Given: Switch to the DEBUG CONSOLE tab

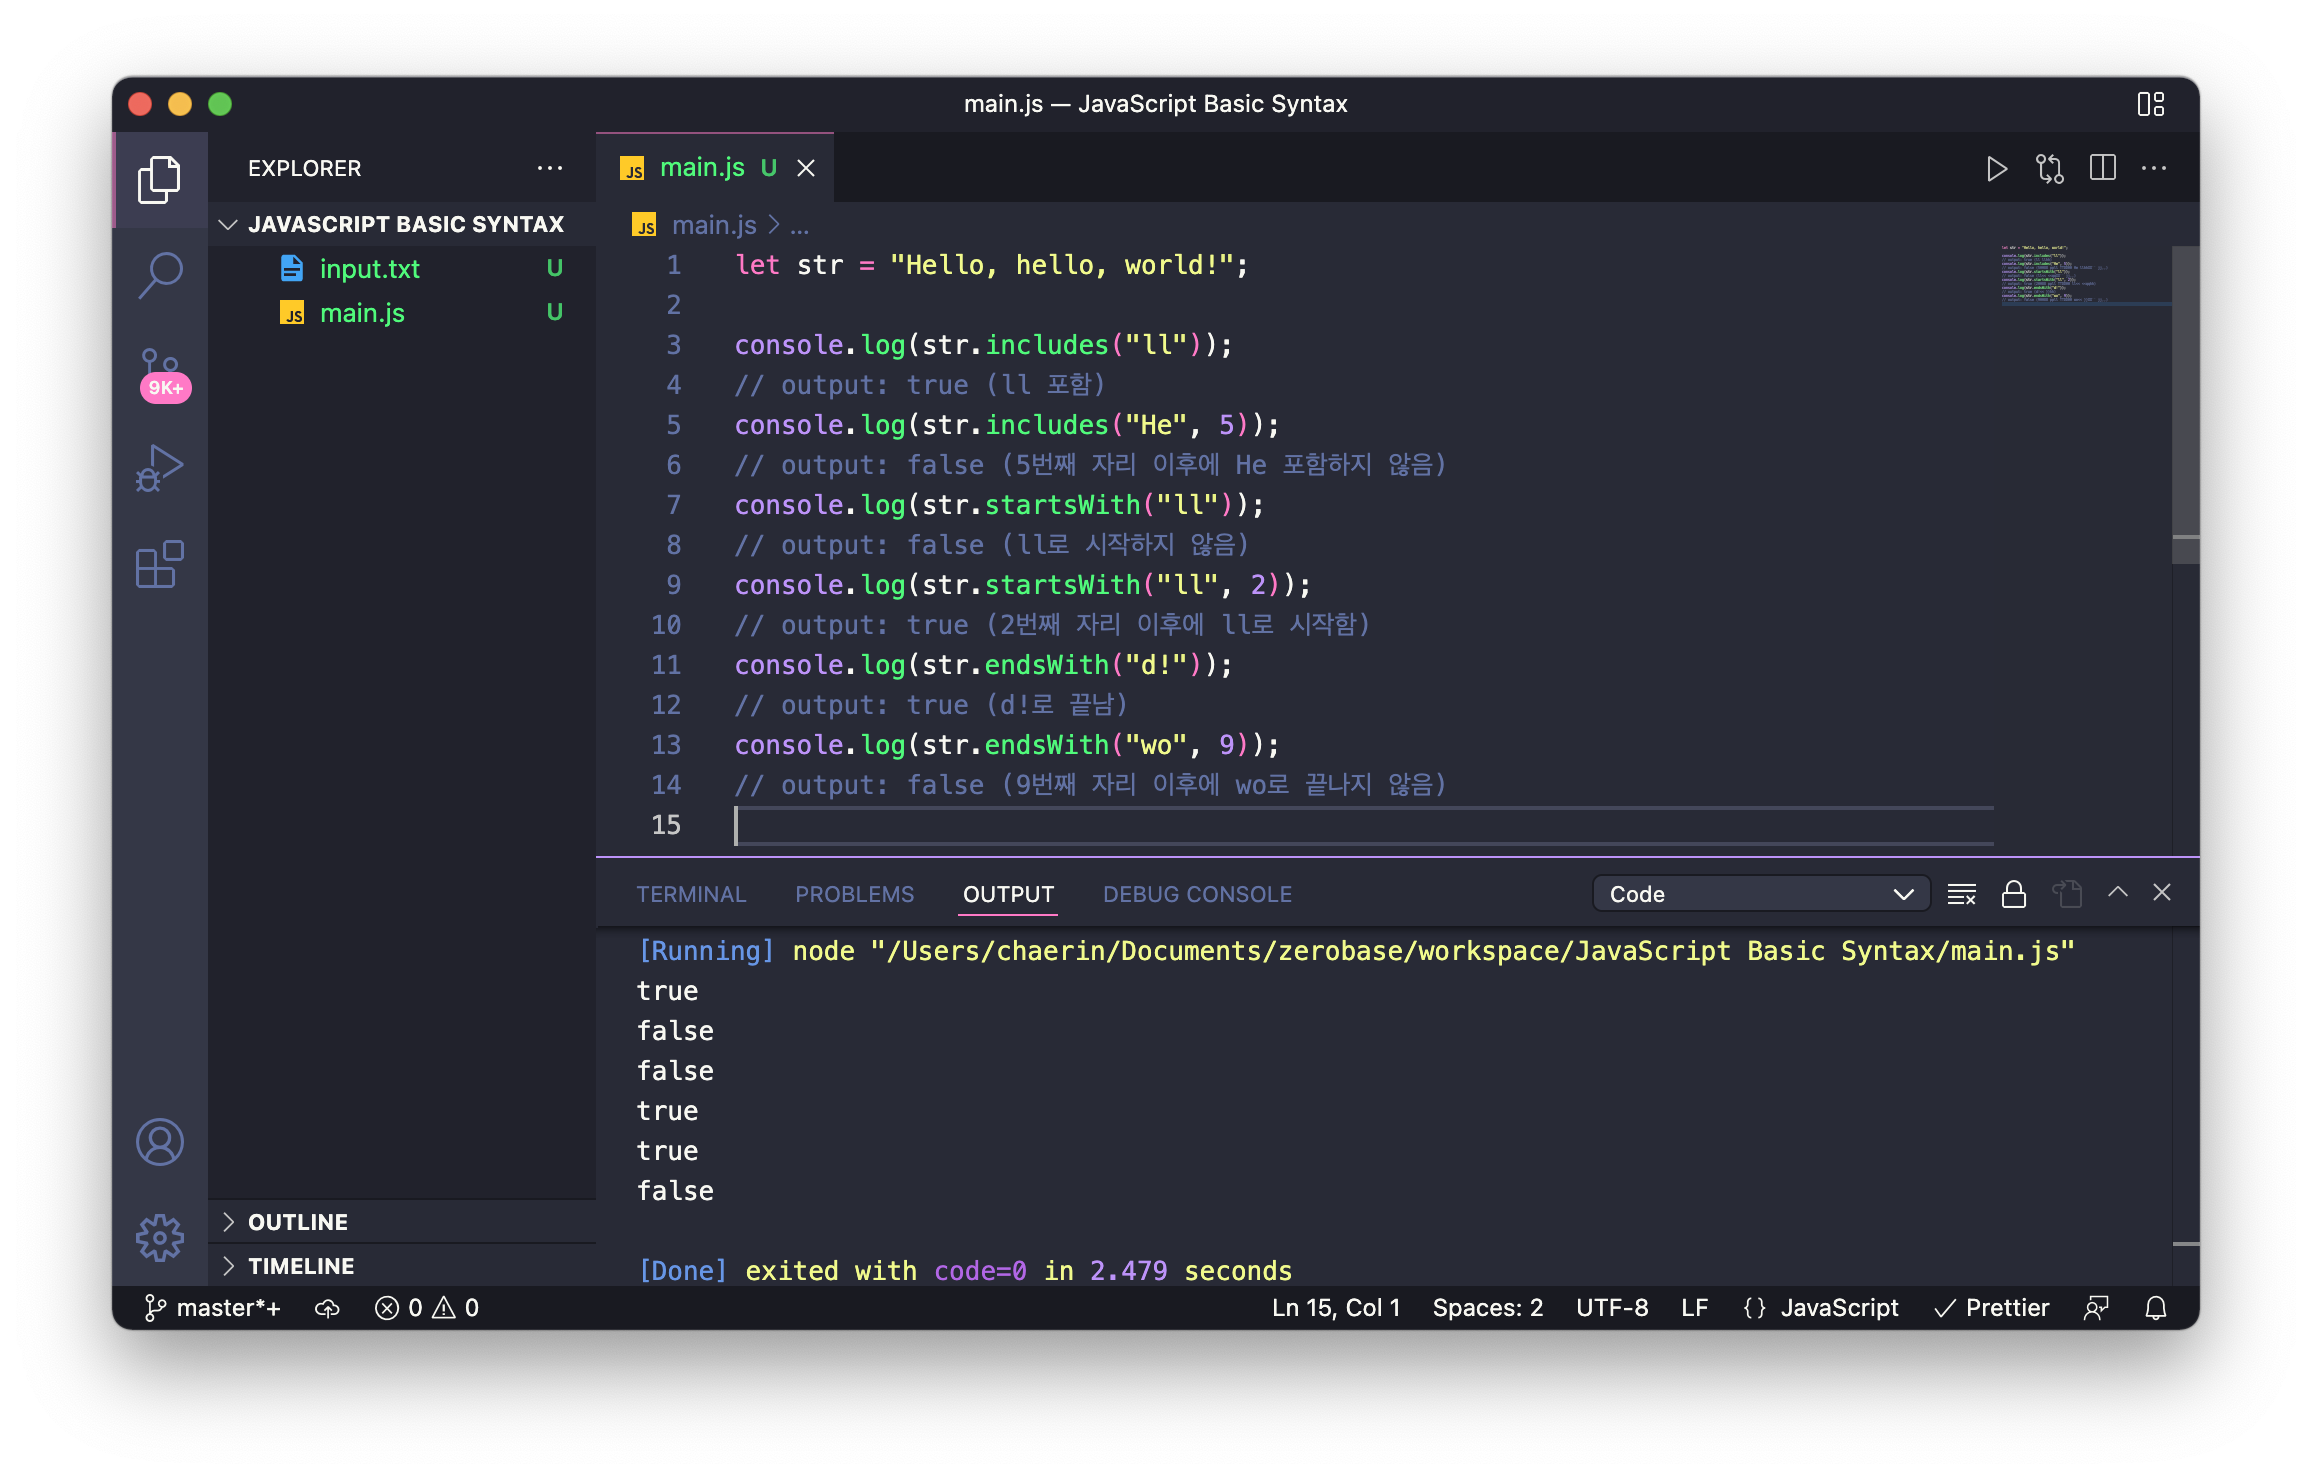Looking at the screenshot, I should coord(1197,894).
